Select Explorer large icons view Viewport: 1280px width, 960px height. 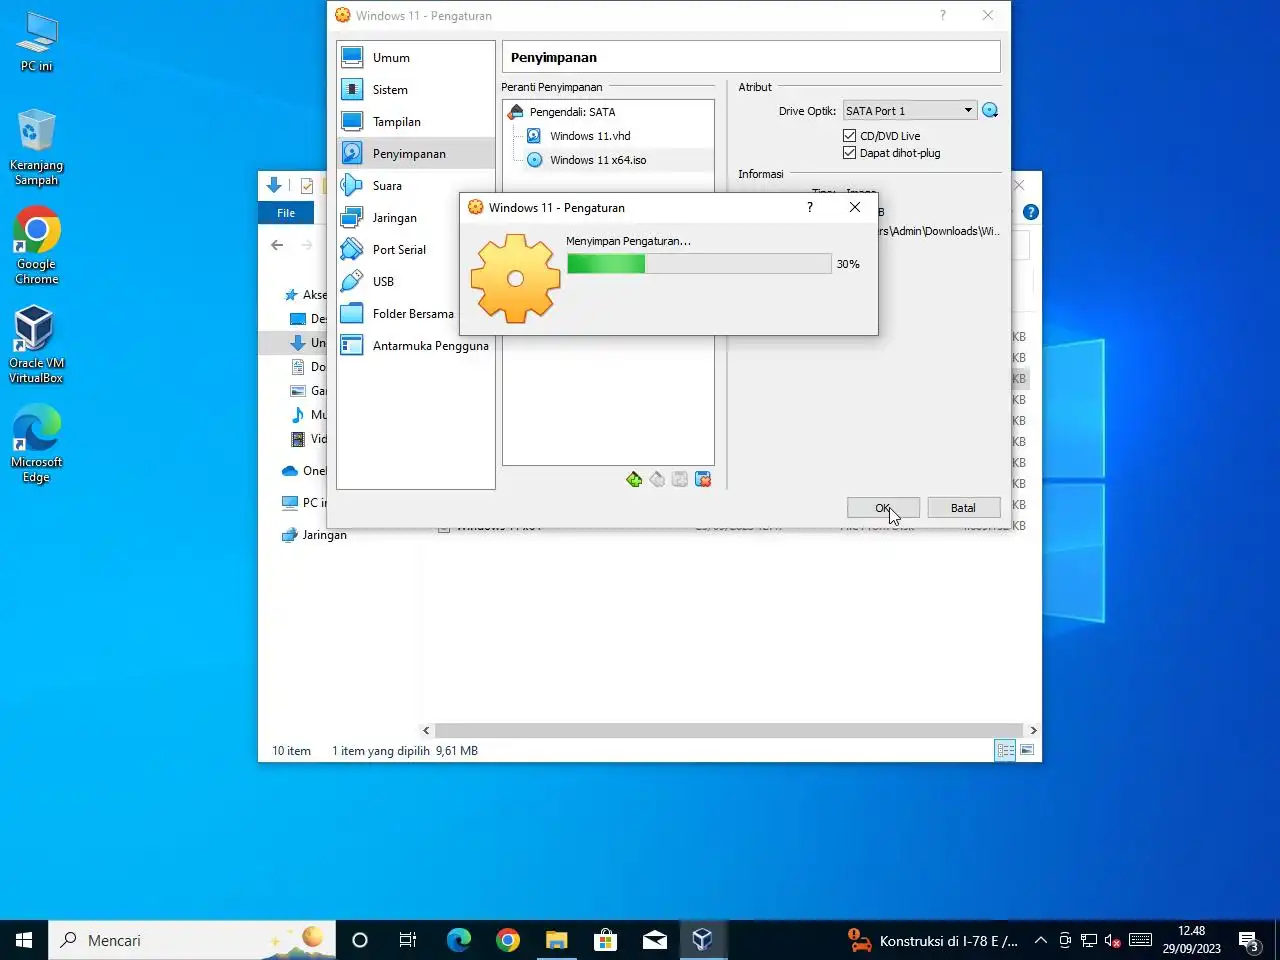tap(1027, 750)
